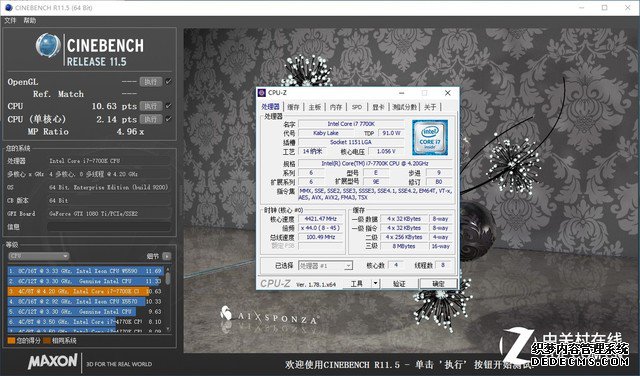Toggle the CPU single core checkbox

(168, 119)
